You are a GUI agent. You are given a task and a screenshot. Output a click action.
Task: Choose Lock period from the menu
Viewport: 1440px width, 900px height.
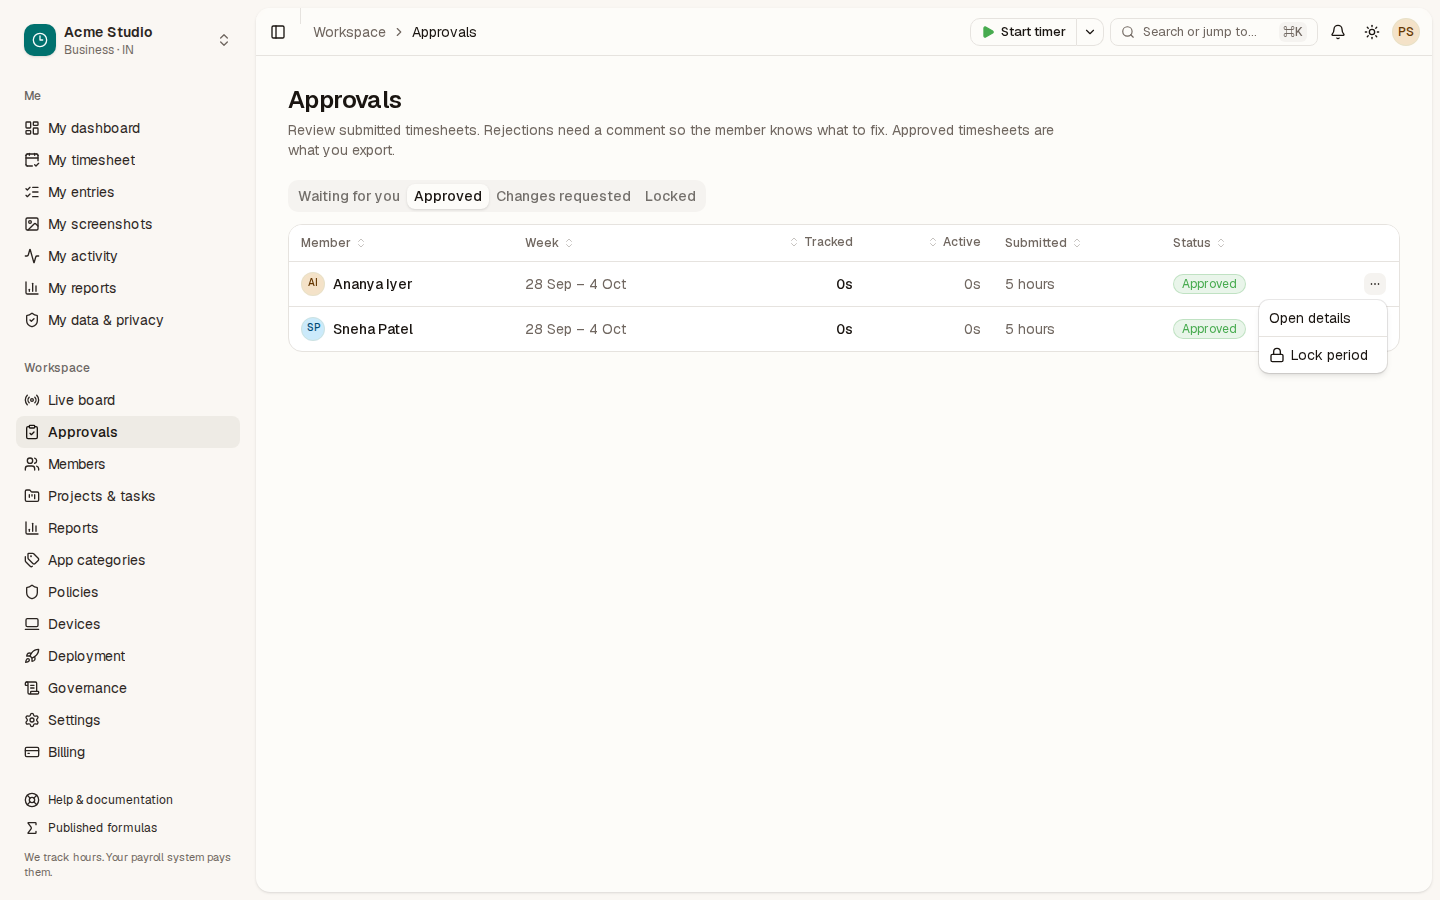point(1323,355)
